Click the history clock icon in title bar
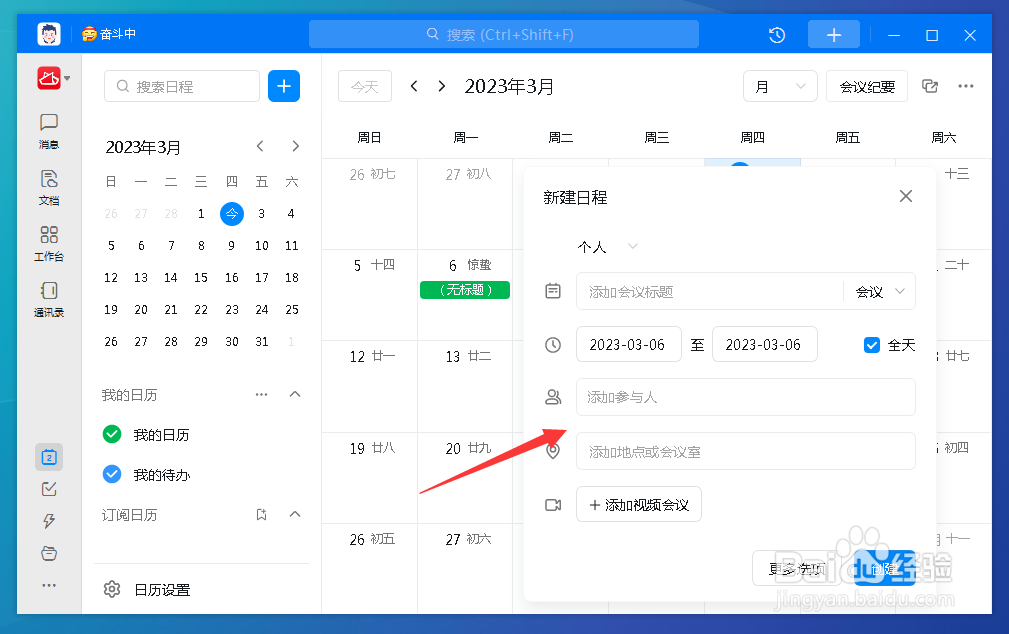This screenshot has height=634, width=1009. 777,35
